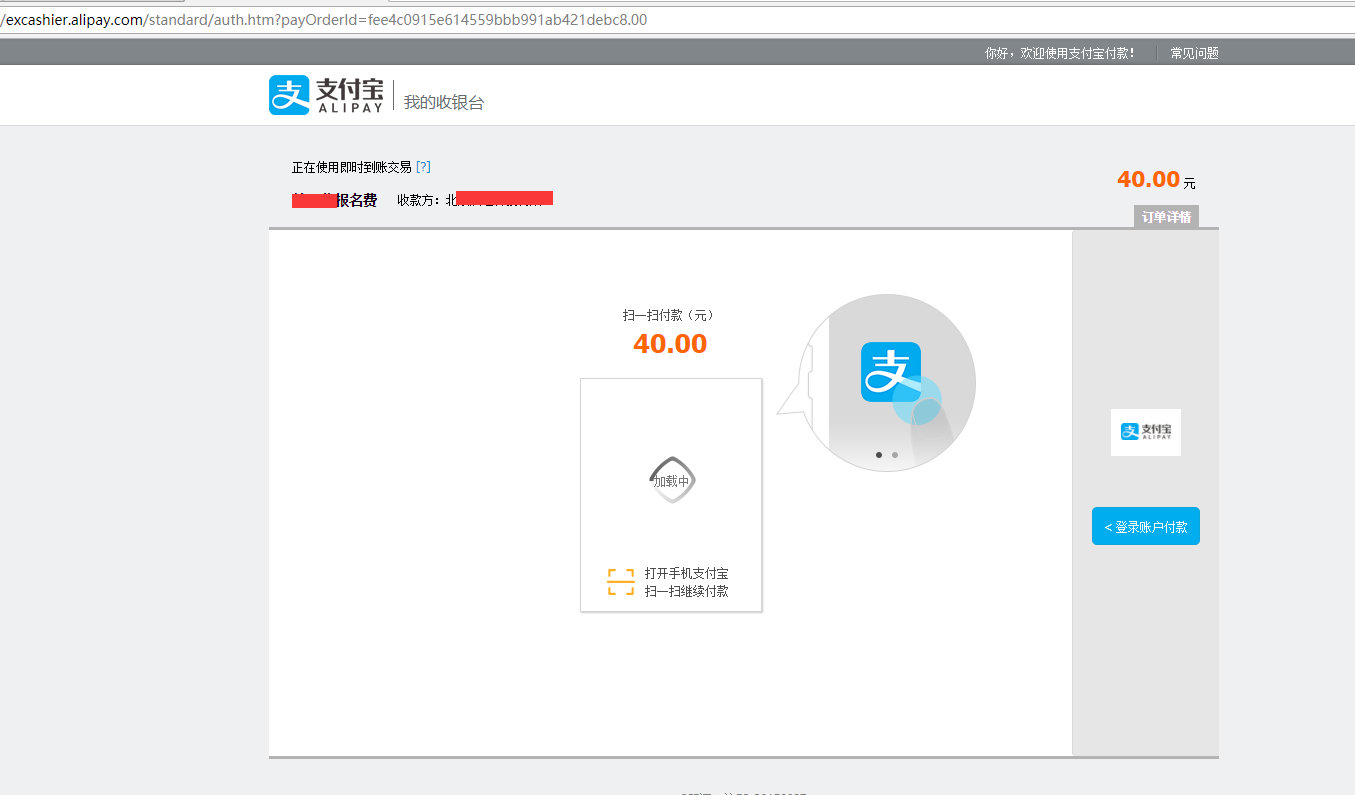Click the Alipay app icon in phone illustration
Viewport: 1355px width, 795px height.
(x=891, y=372)
